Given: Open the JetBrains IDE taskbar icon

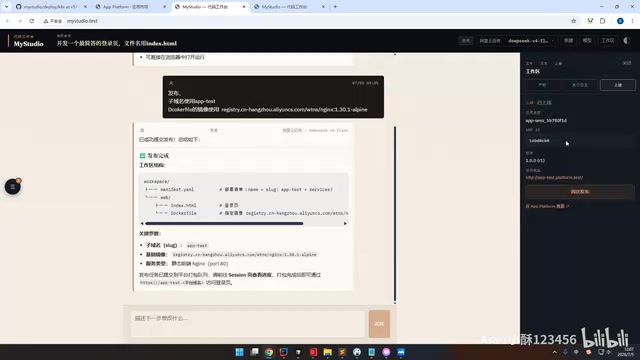Looking at the screenshot, I should pos(284,352).
